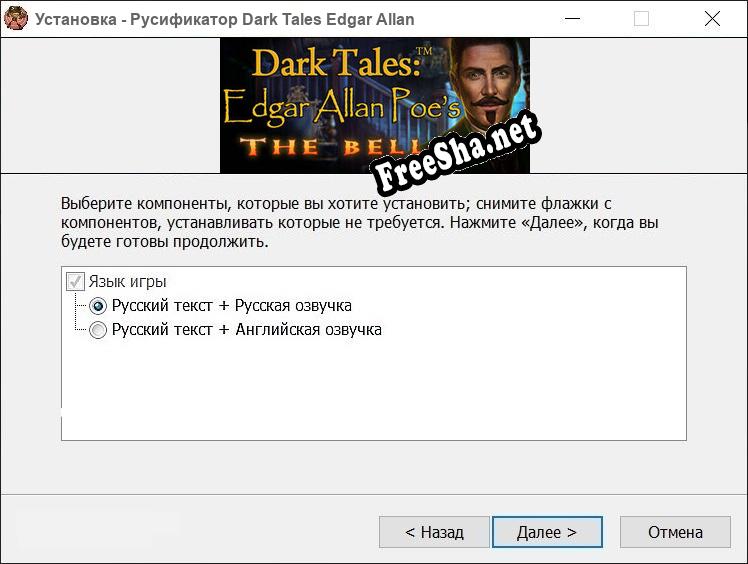Continue with the Далее button
The image size is (748, 564).
click(x=547, y=532)
